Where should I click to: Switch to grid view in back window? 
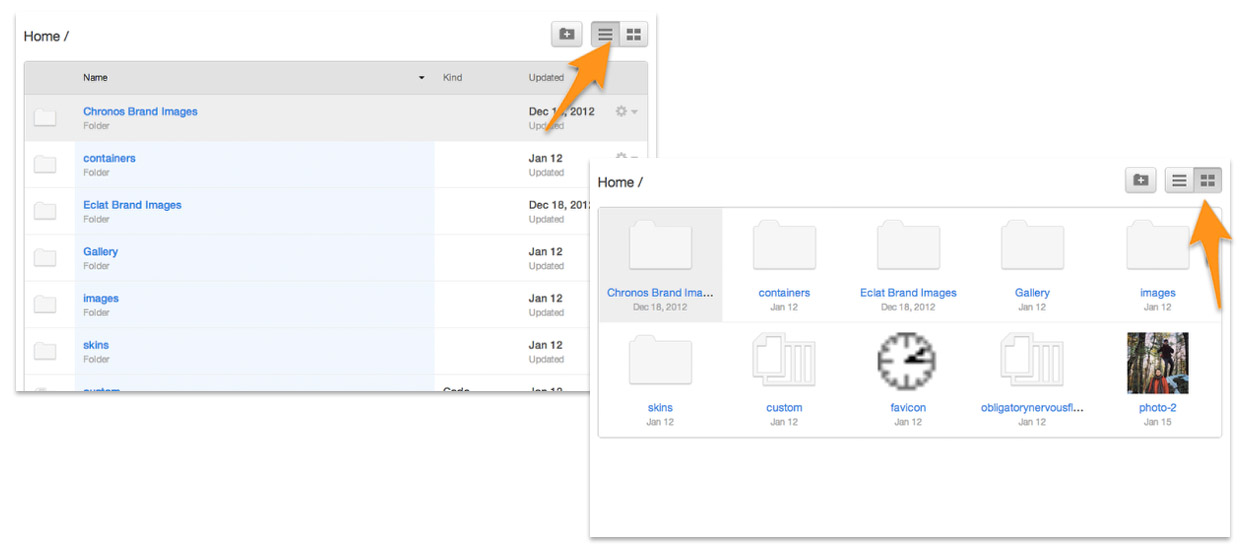[x=633, y=34]
